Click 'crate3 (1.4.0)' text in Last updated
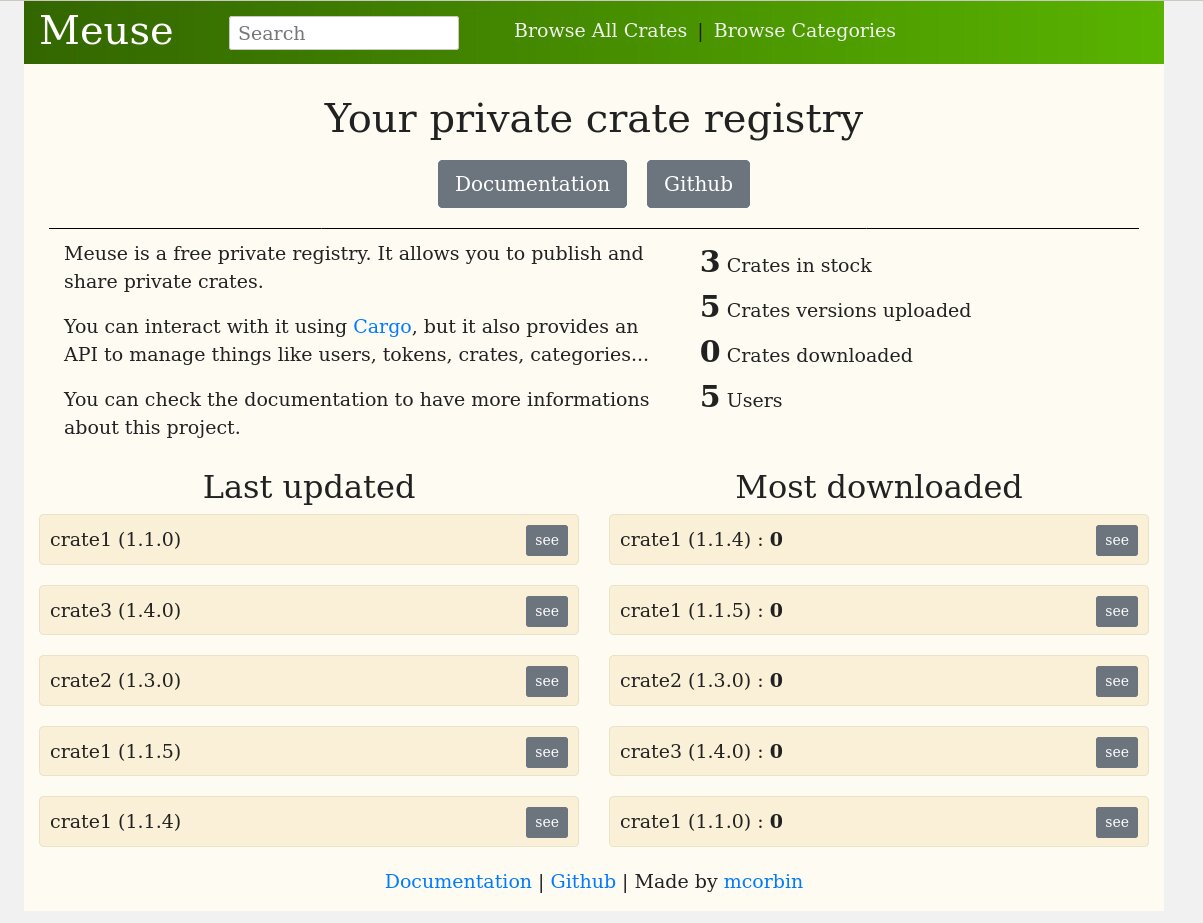Screen dimensions: 1203x923 (116, 611)
